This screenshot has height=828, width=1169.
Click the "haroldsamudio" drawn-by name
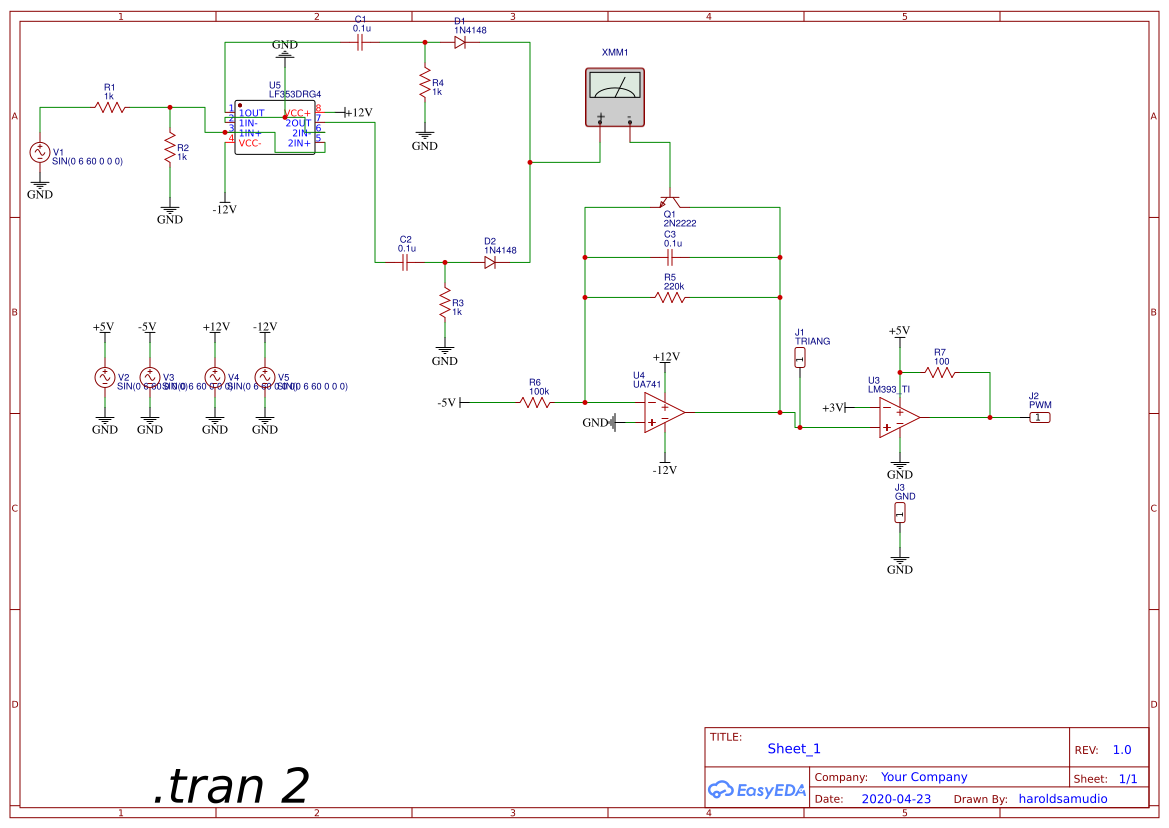(x=1063, y=799)
